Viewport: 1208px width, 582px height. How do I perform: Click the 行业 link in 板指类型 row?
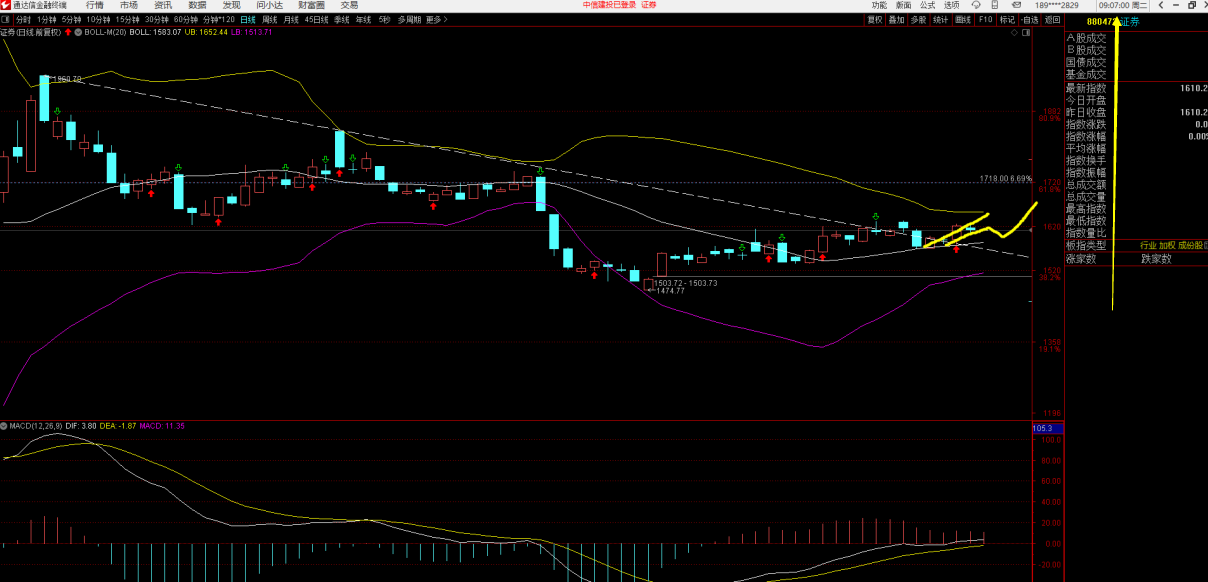[1148, 245]
